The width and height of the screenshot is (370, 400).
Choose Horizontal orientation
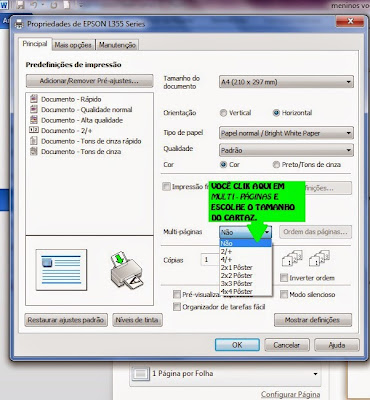[276, 113]
